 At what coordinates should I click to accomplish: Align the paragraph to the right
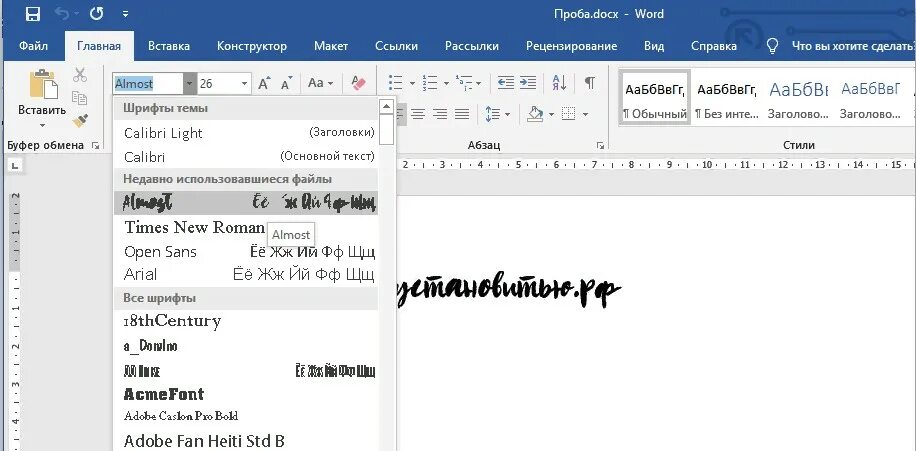(x=440, y=114)
